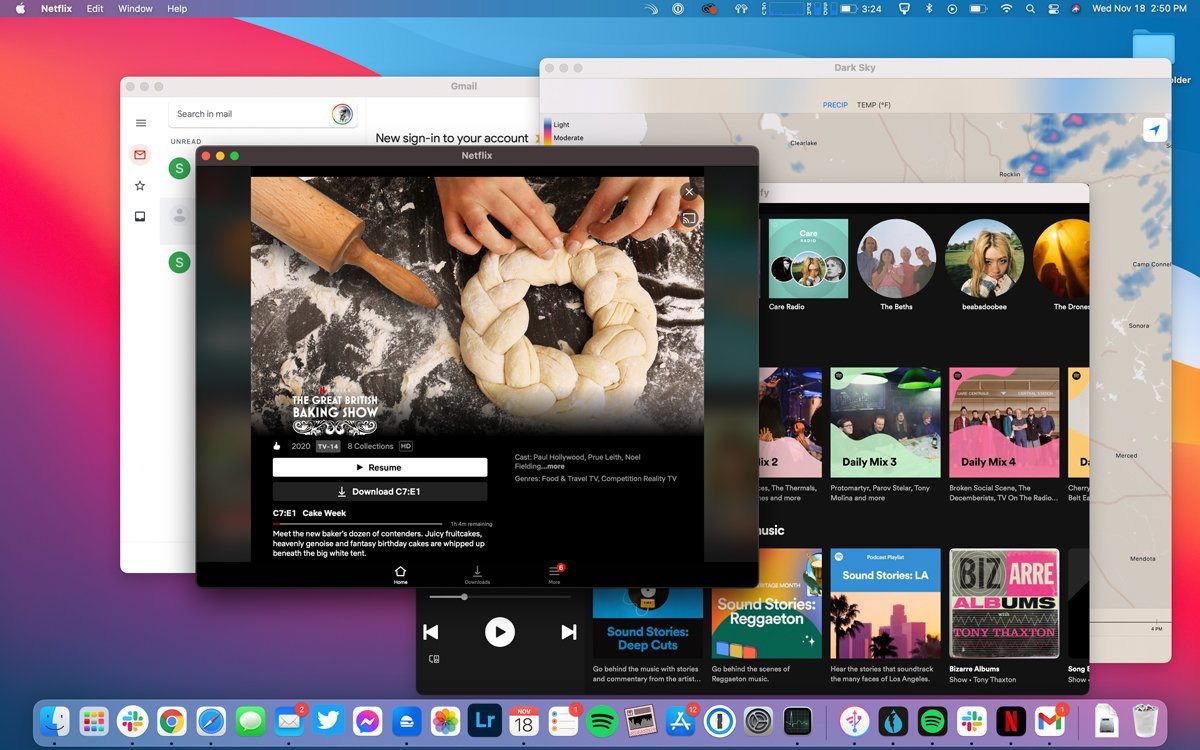Screen dimensions: 1200x750
Task: Switch Dark Sky map to TEMP (°F)
Action: [x=874, y=104]
